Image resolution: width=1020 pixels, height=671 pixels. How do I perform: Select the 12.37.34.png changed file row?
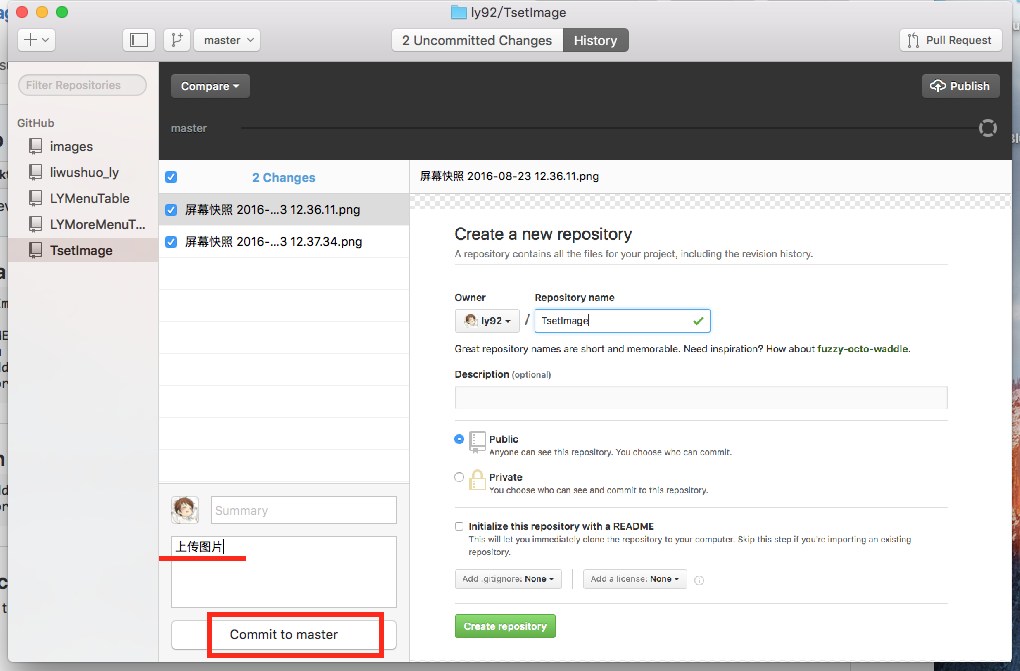coord(284,241)
